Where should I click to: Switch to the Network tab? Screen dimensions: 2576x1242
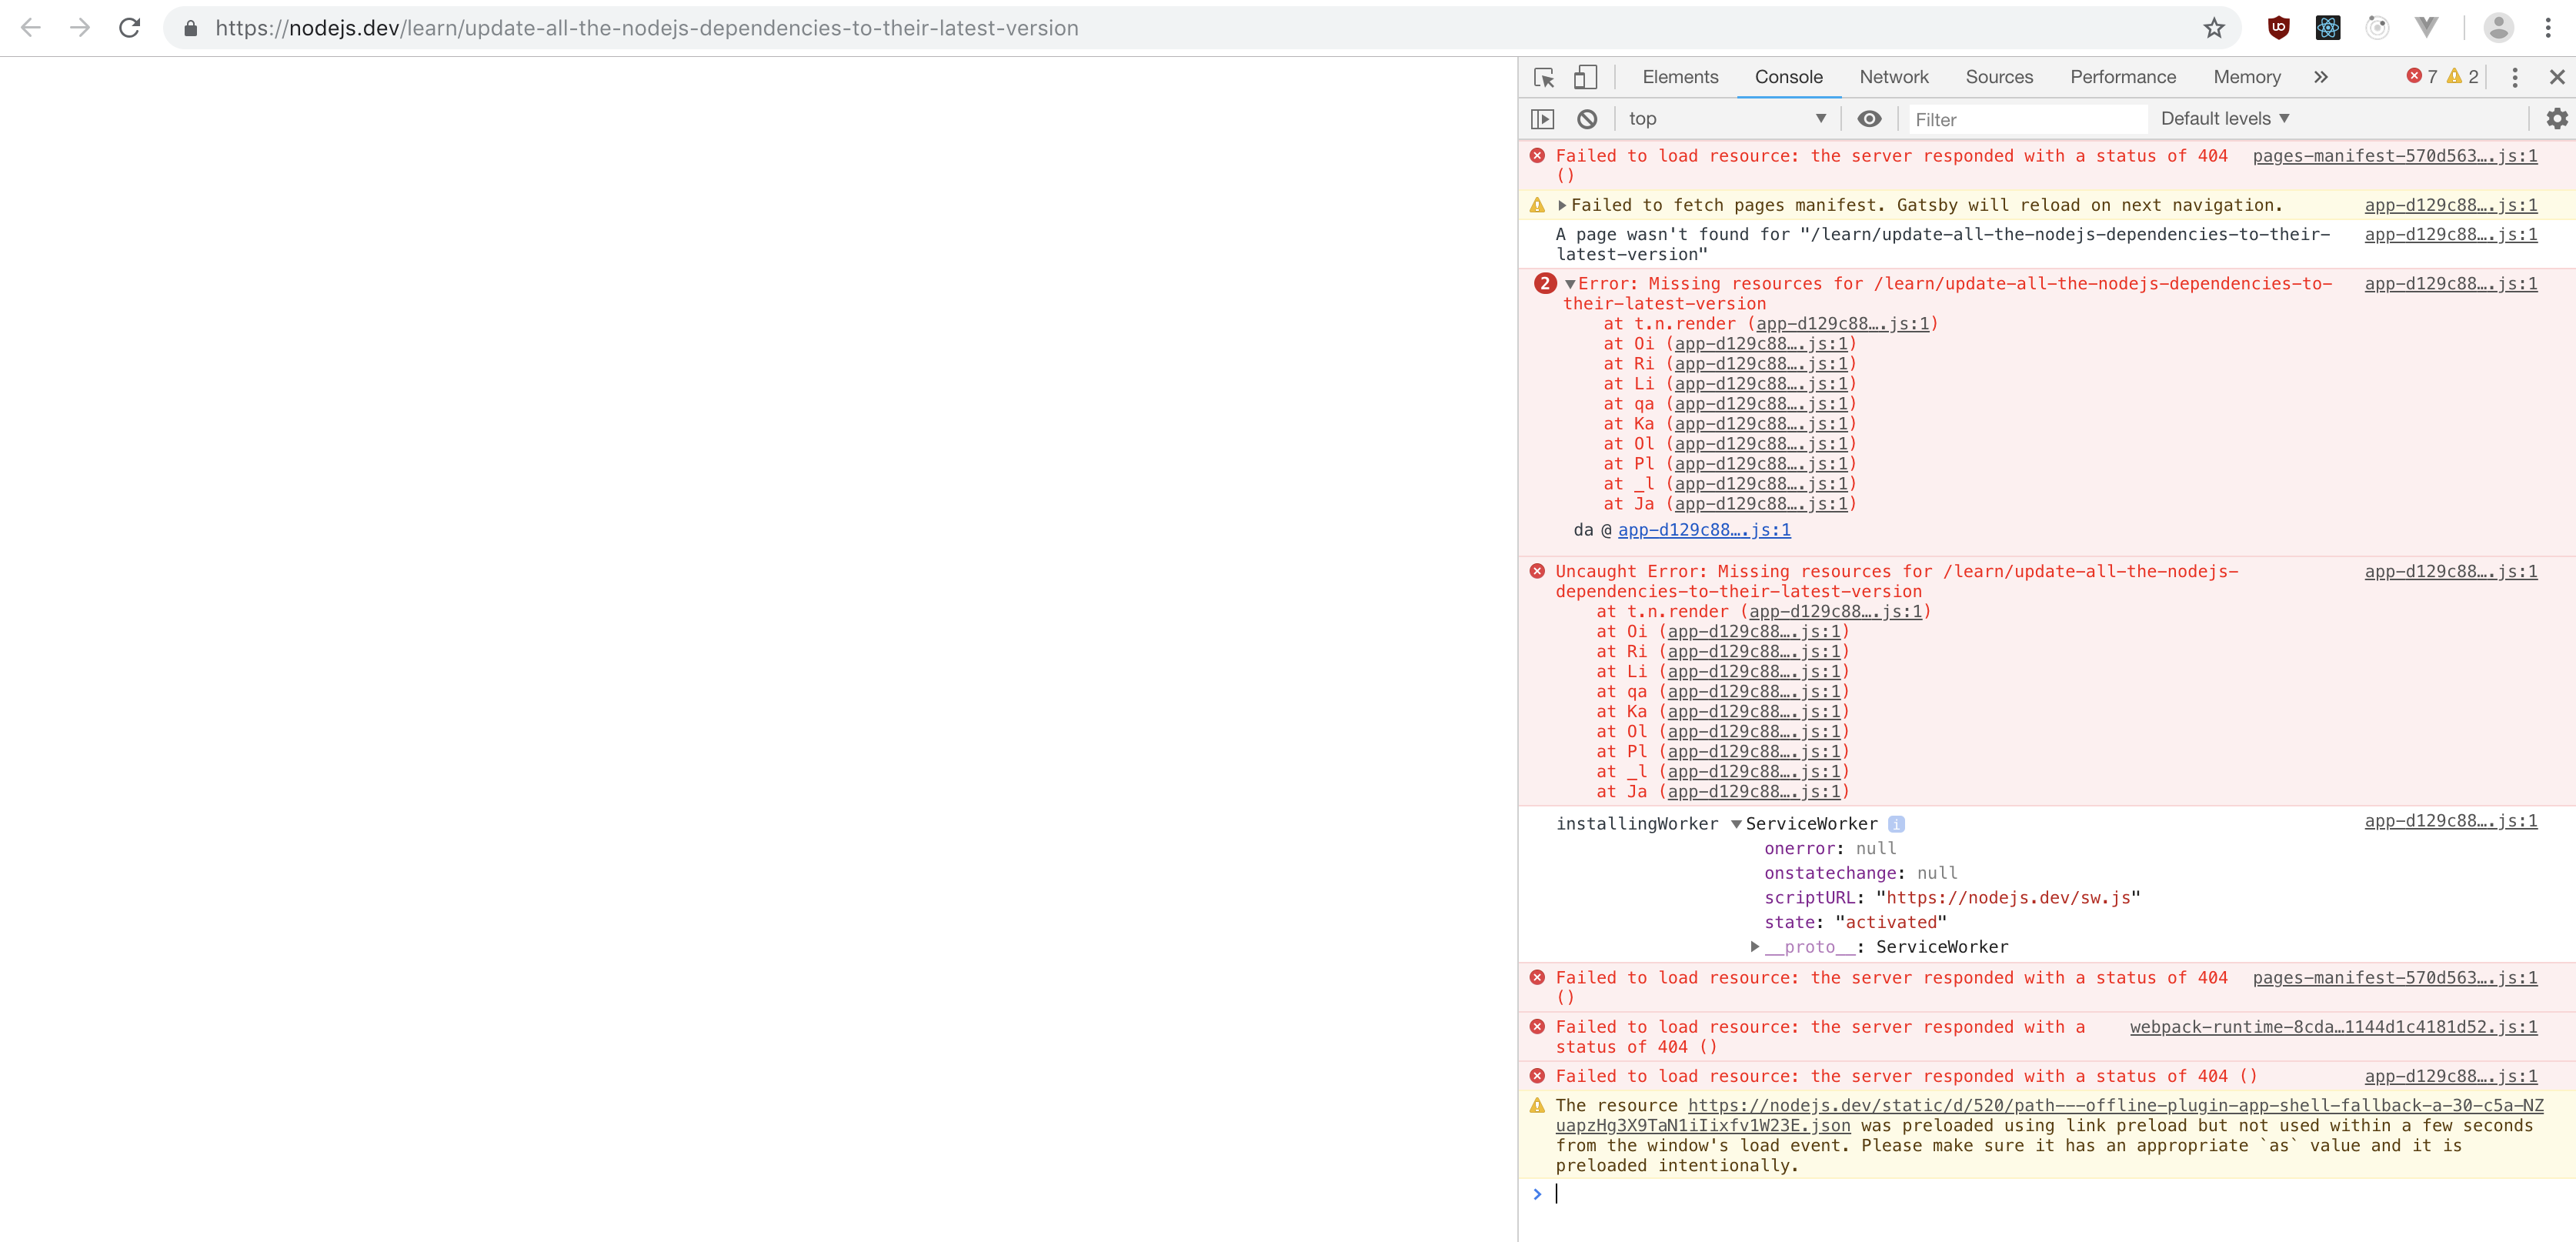point(1894,77)
